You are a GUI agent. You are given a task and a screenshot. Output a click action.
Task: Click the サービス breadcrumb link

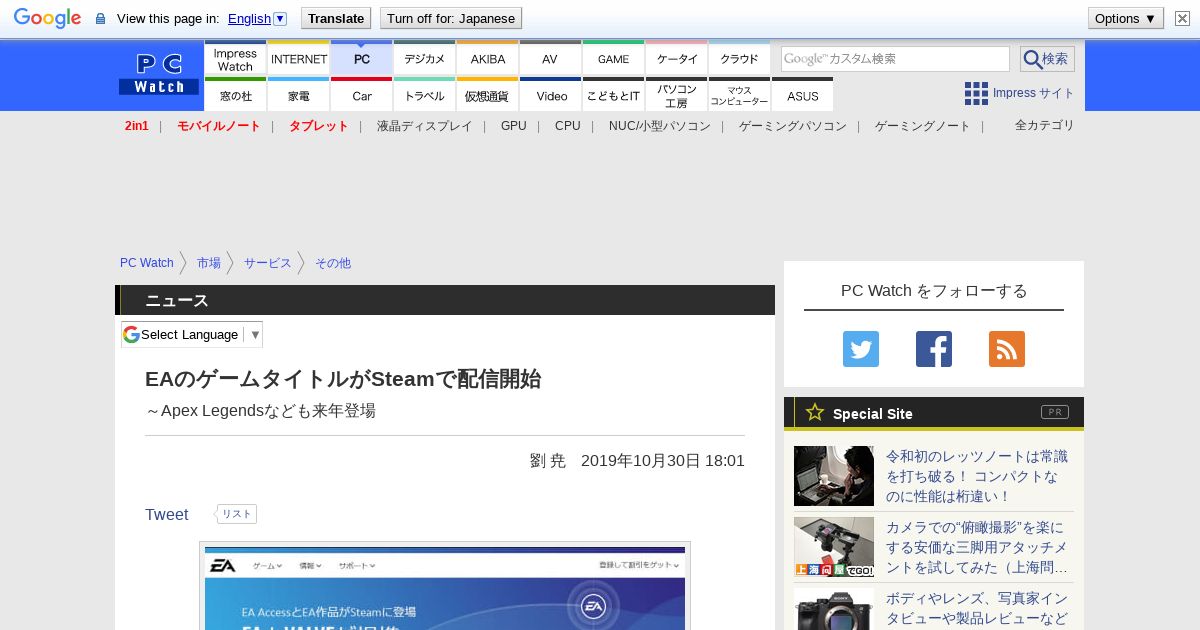pos(268,263)
